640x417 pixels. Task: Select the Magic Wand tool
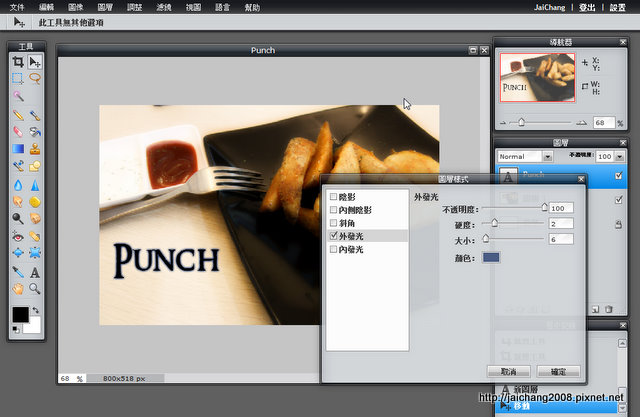tap(18, 96)
